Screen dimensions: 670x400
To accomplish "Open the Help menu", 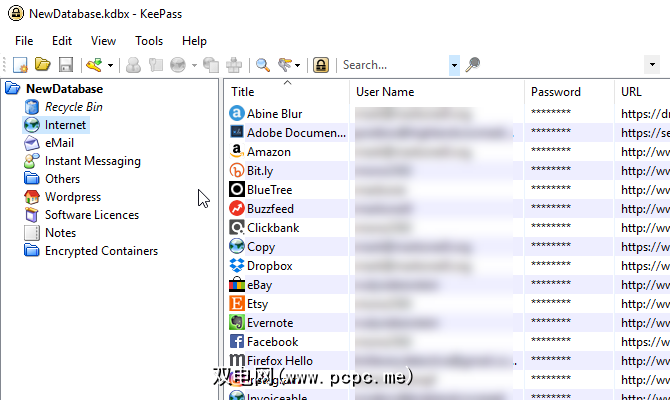I will click(x=194, y=41).
